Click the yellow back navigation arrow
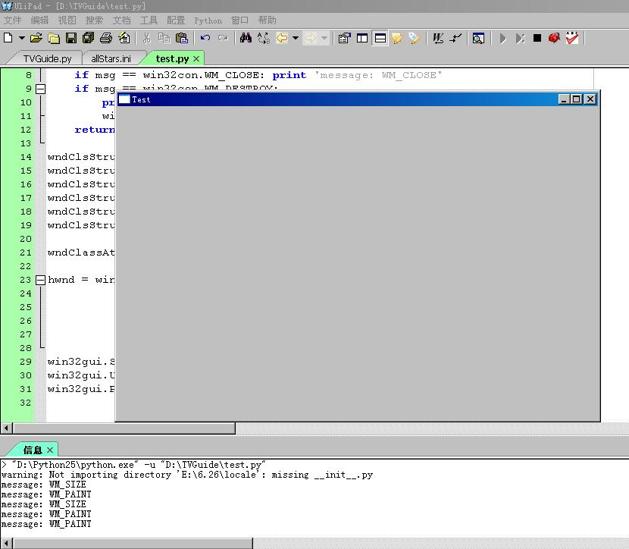Viewport: 629px width, 549px height. click(x=282, y=38)
